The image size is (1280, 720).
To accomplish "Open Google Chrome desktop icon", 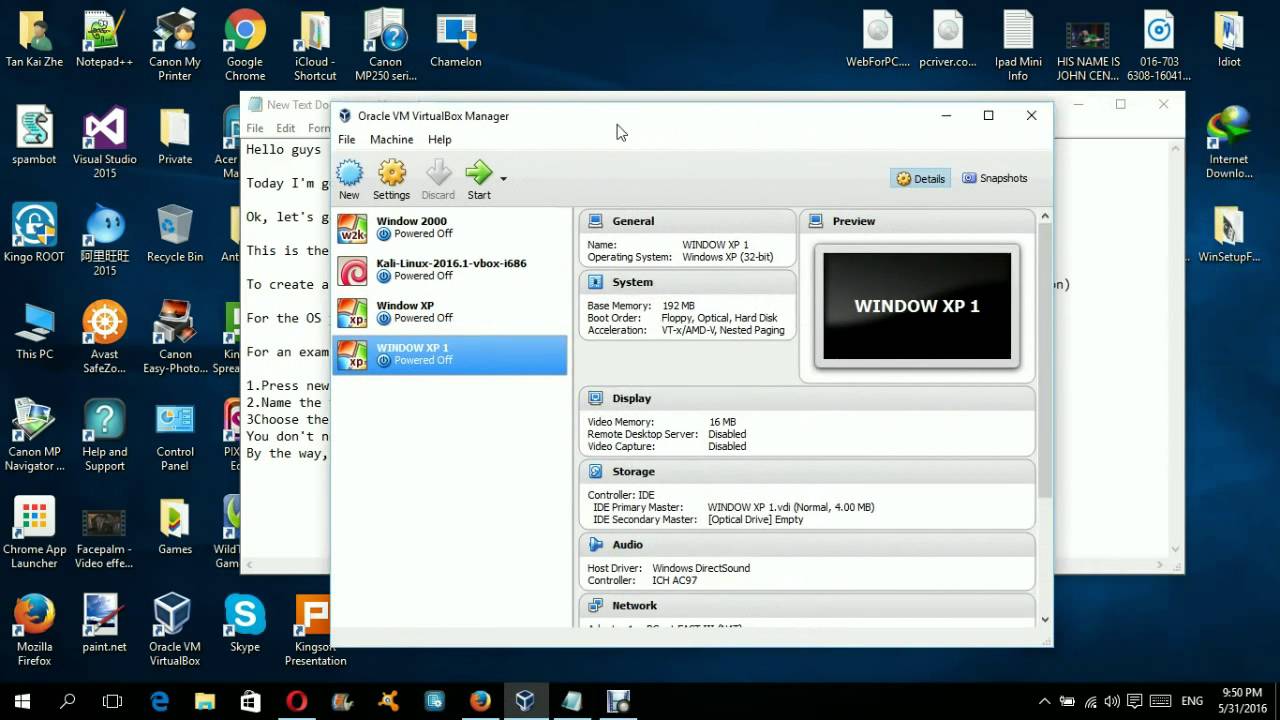I will pyautogui.click(x=245, y=46).
